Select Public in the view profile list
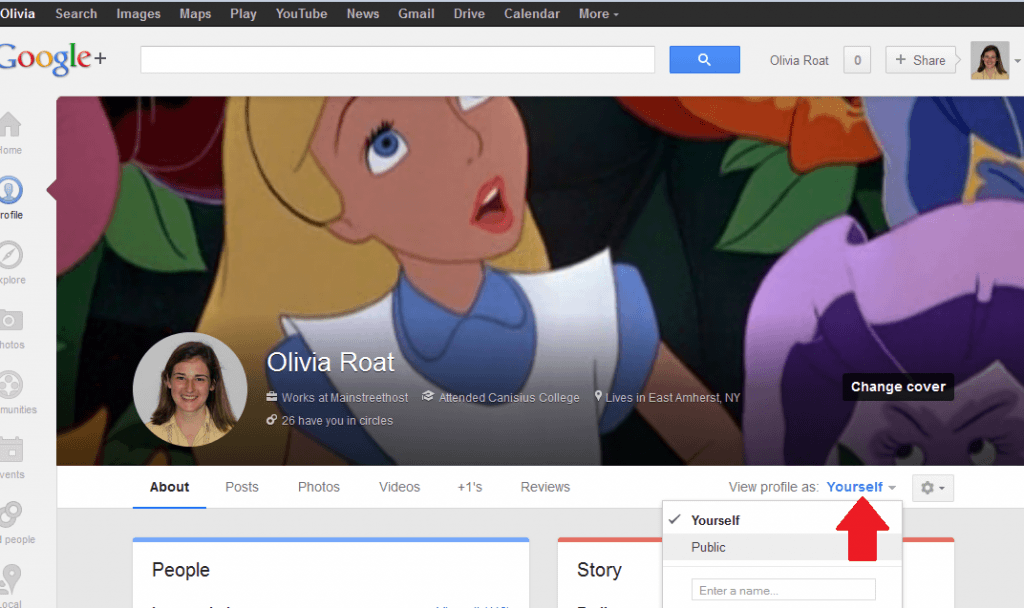The height and width of the screenshot is (608, 1024). [x=708, y=547]
